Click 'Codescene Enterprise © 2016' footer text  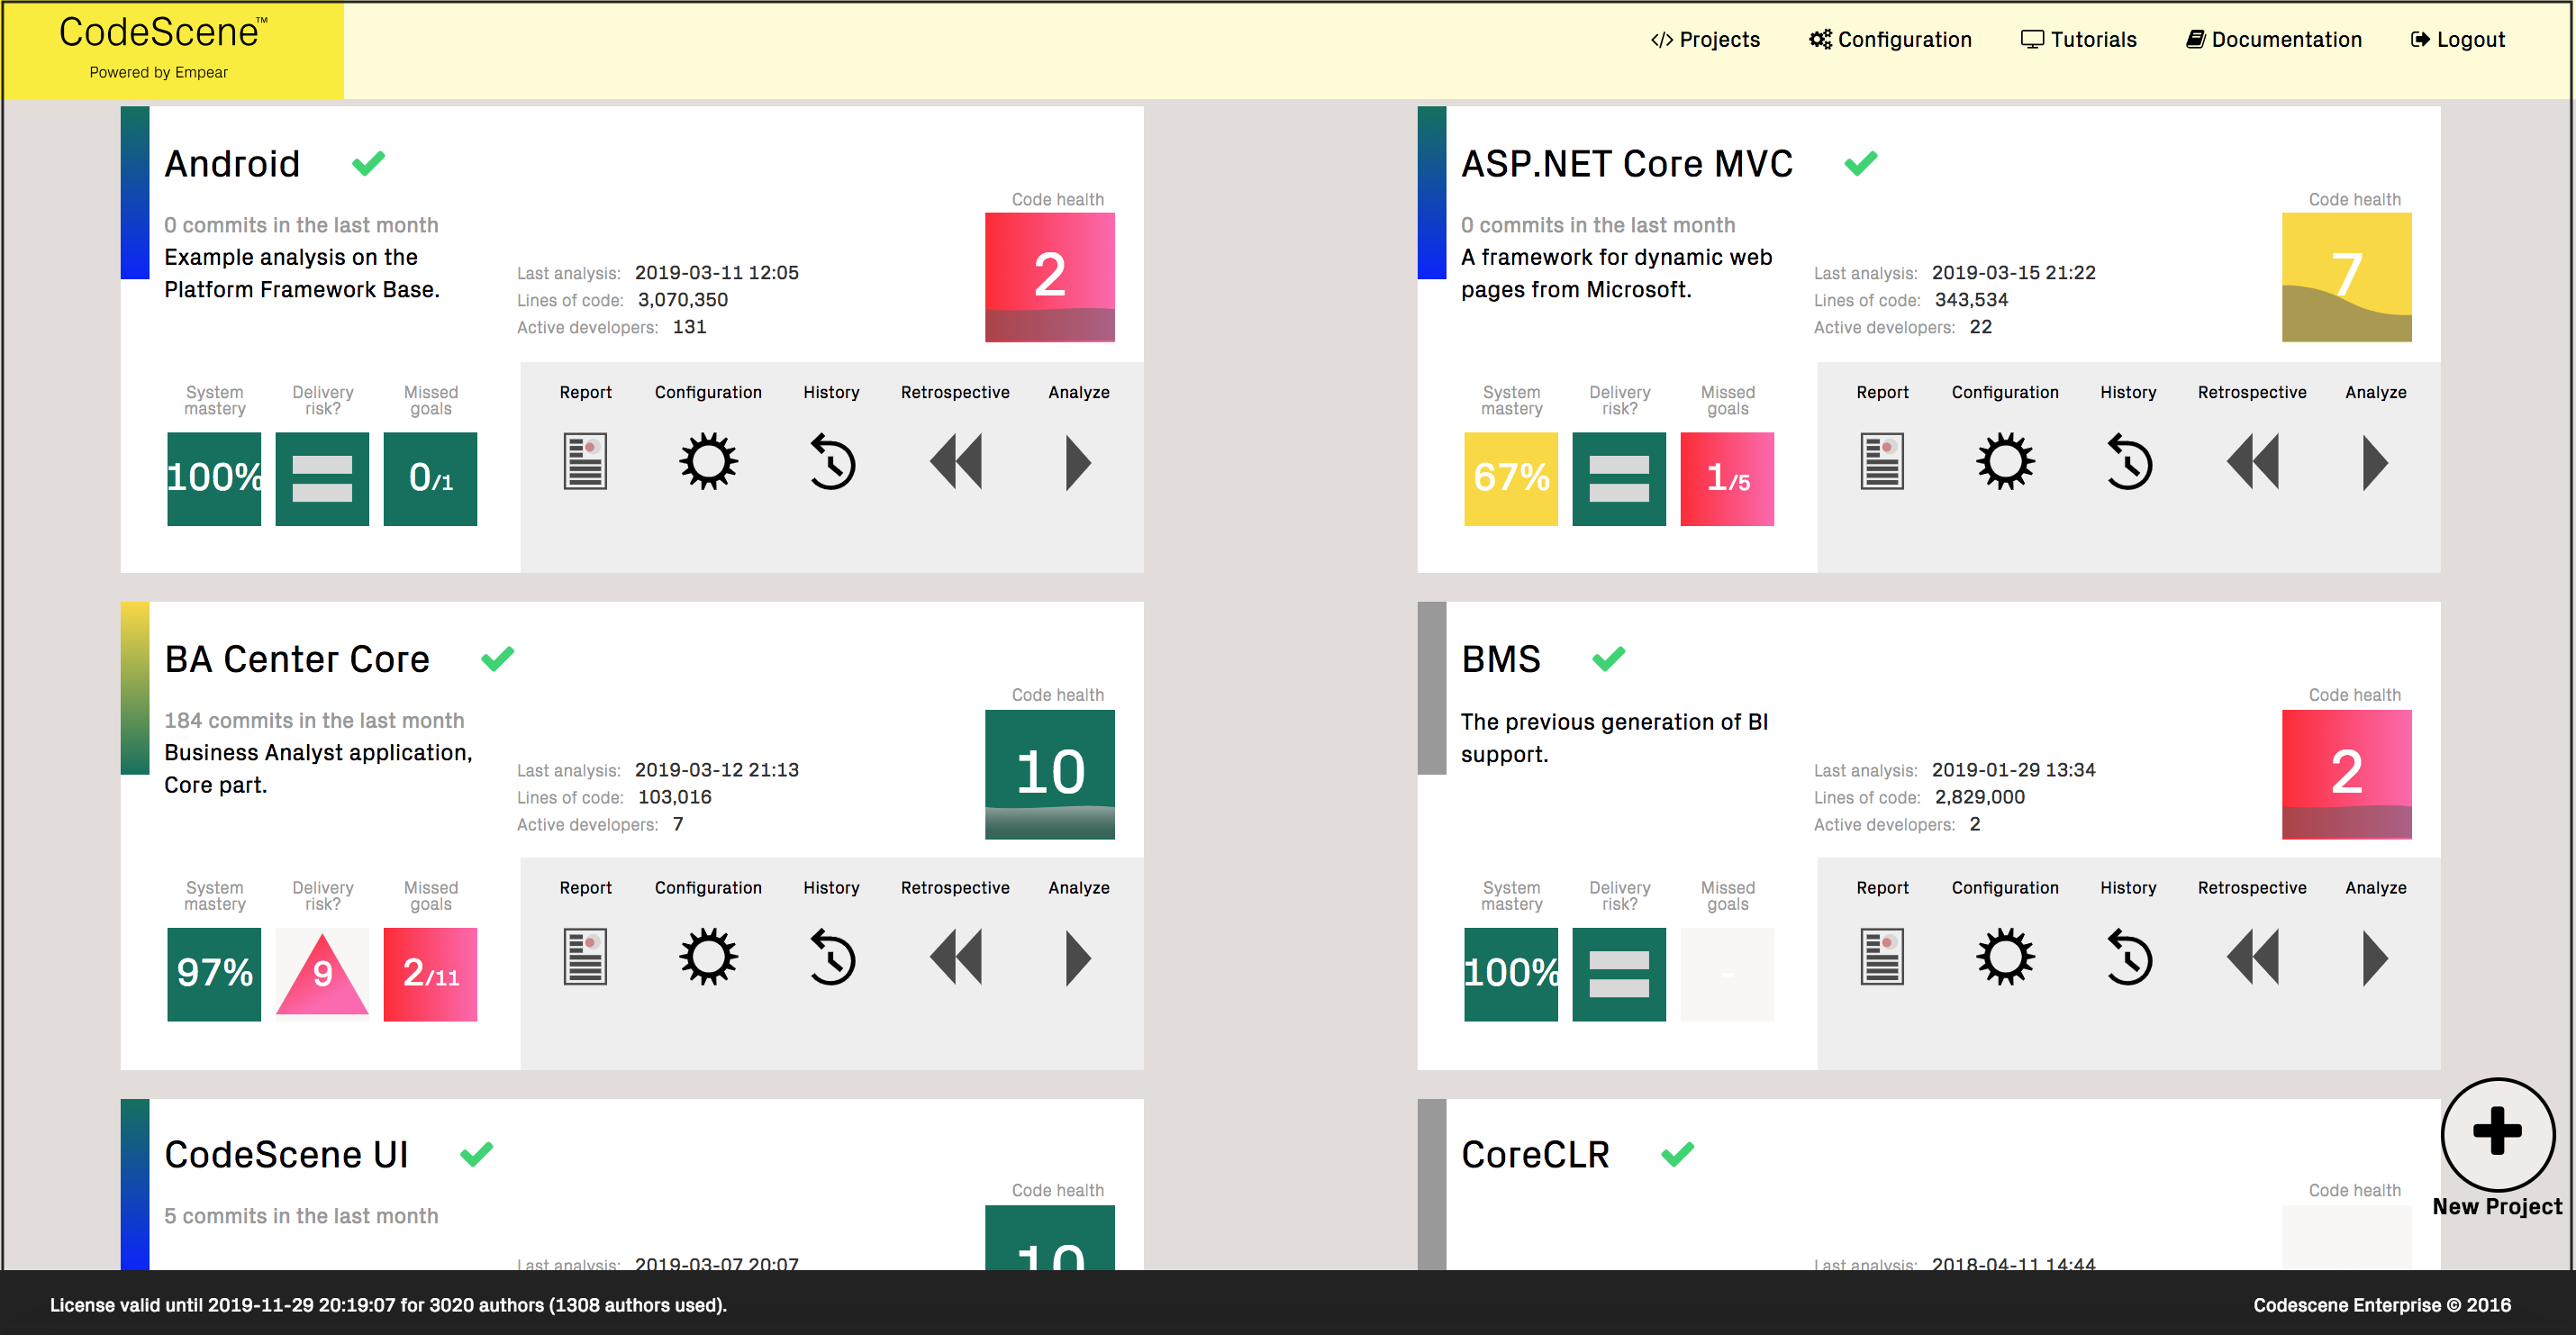2382,1304
